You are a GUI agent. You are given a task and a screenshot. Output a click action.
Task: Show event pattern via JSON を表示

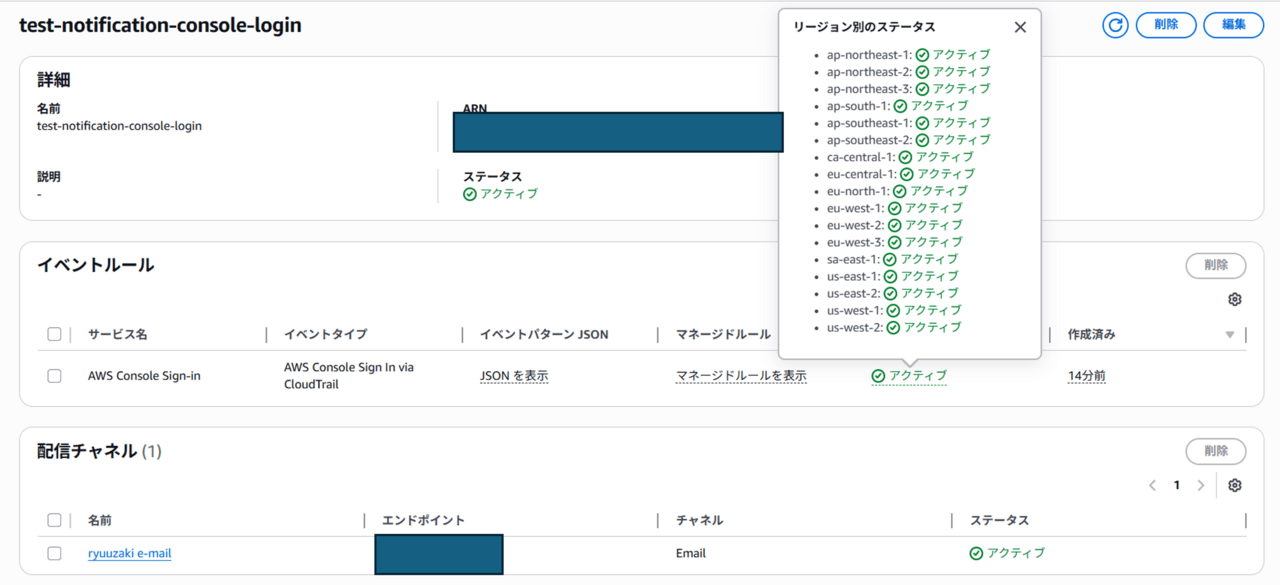tap(514, 376)
